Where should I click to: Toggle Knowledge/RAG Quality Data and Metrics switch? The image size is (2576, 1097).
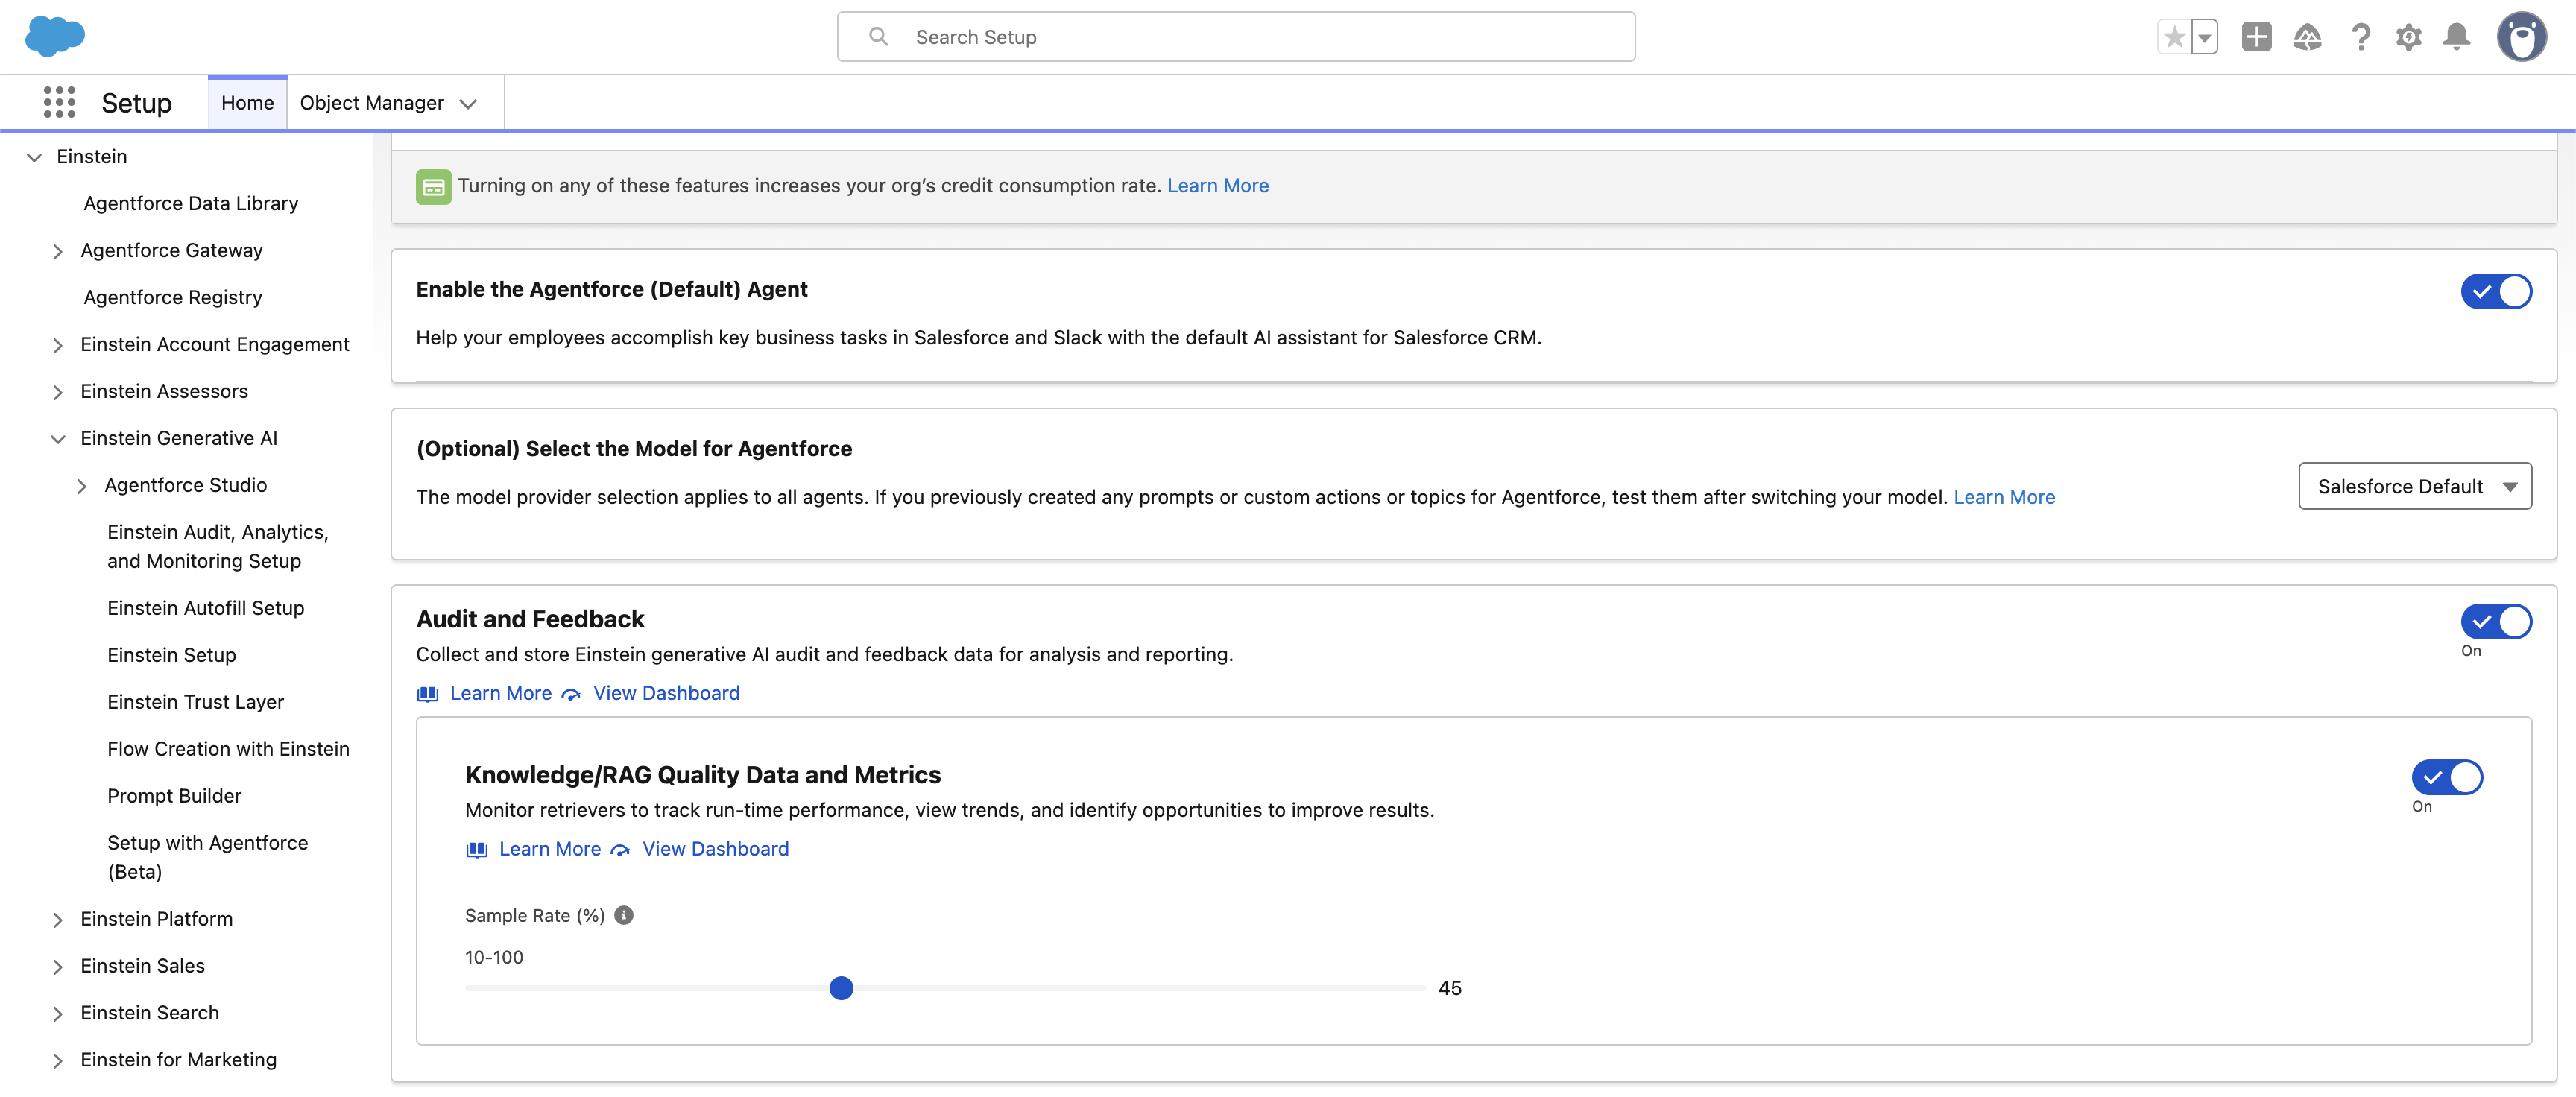pyautogui.click(x=2447, y=777)
